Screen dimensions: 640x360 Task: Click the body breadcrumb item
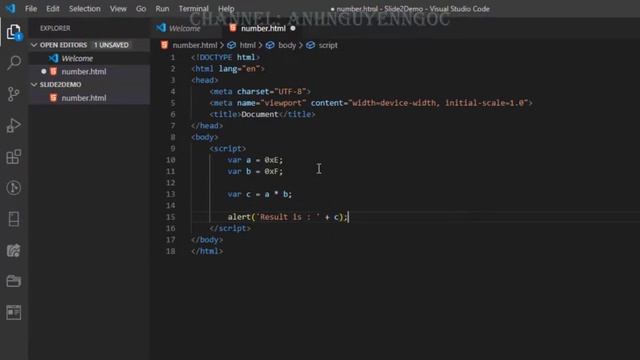[287, 45]
